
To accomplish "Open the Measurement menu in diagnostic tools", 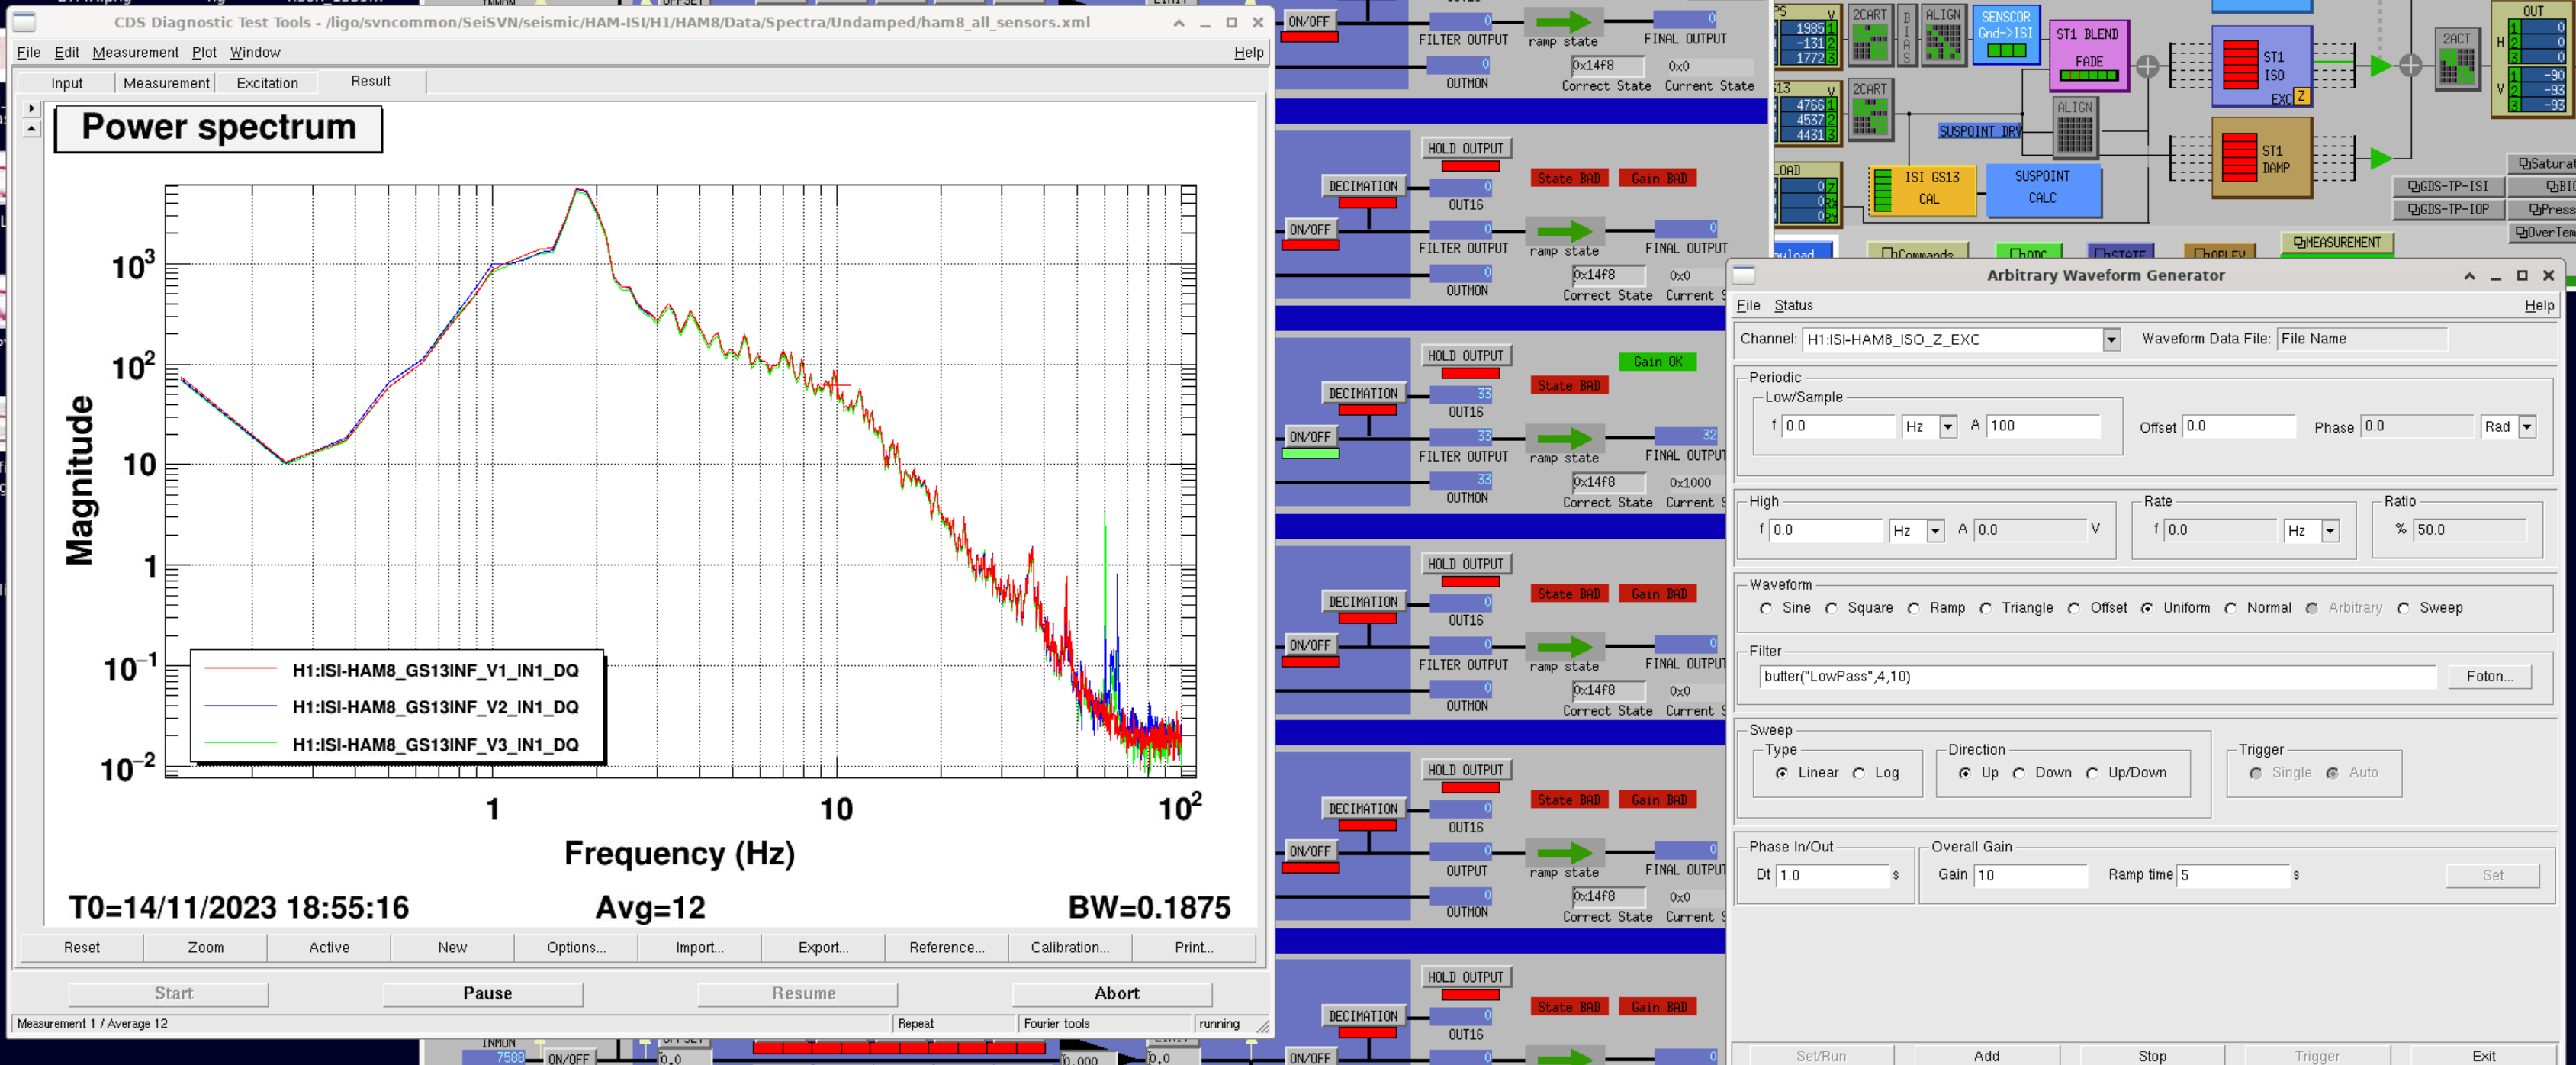I will pos(135,52).
